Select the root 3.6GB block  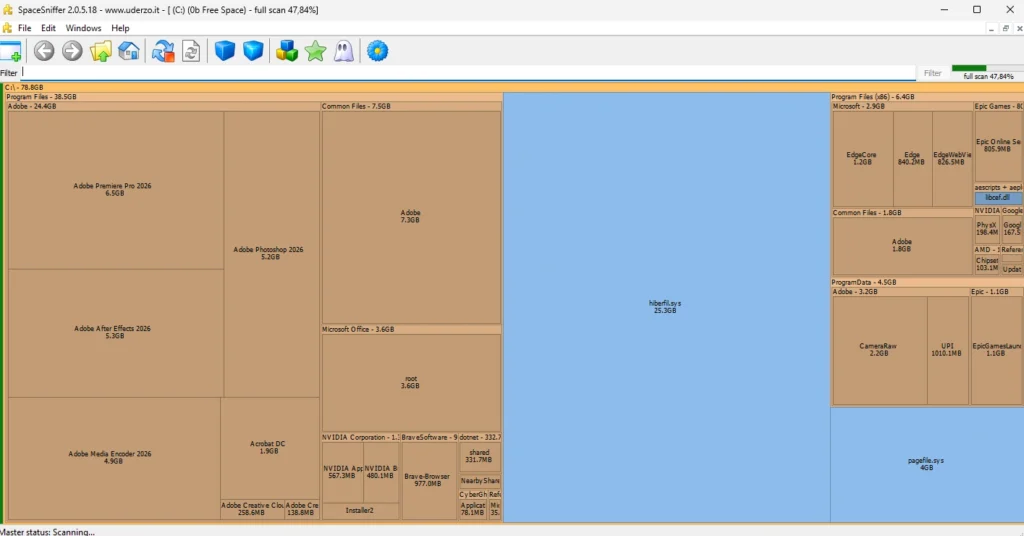click(411, 383)
